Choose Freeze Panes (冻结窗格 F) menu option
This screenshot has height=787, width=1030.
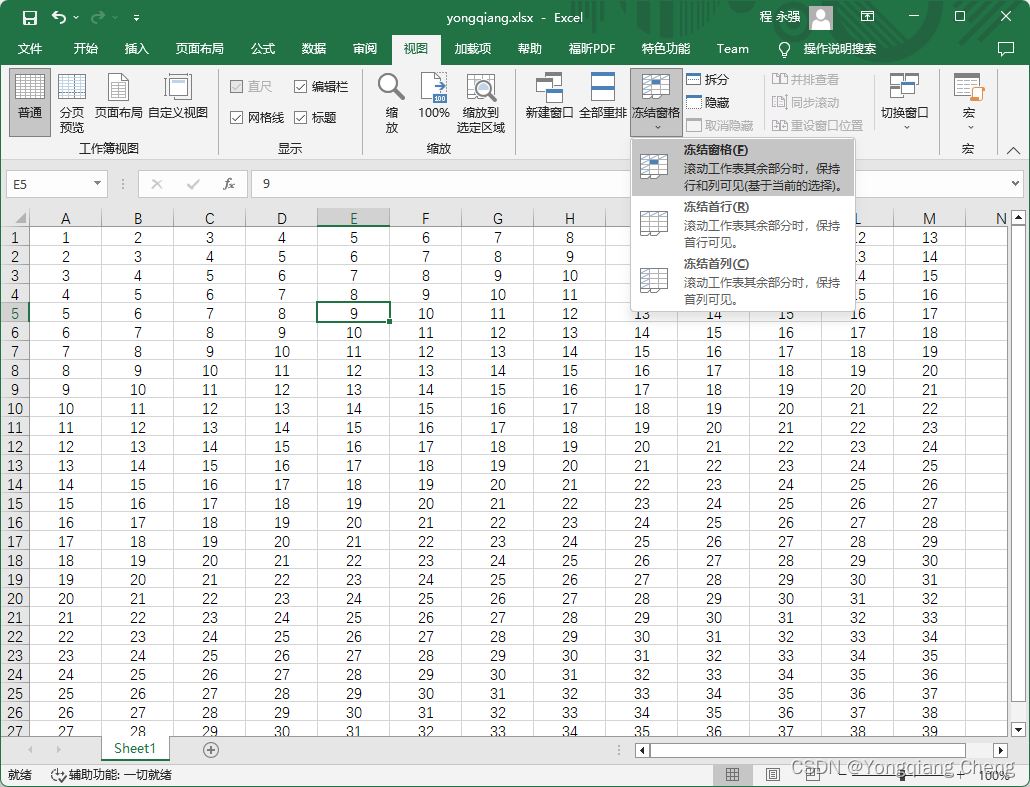pyautogui.click(x=743, y=168)
